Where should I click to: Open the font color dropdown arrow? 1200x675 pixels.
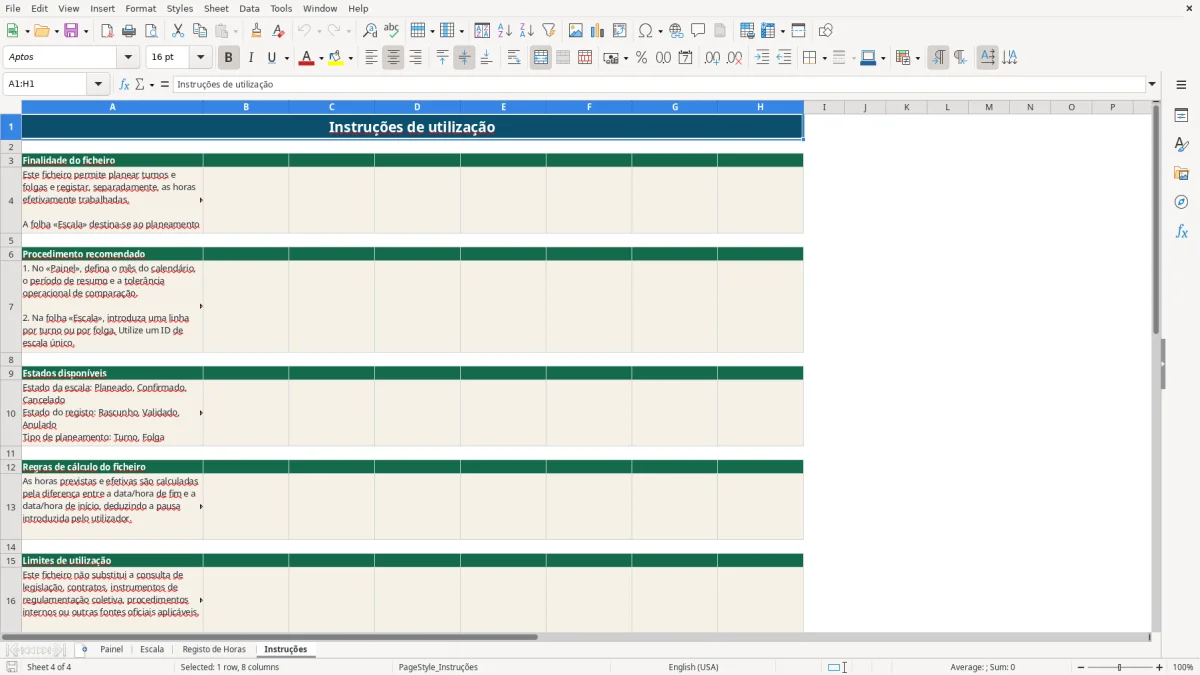[320, 58]
